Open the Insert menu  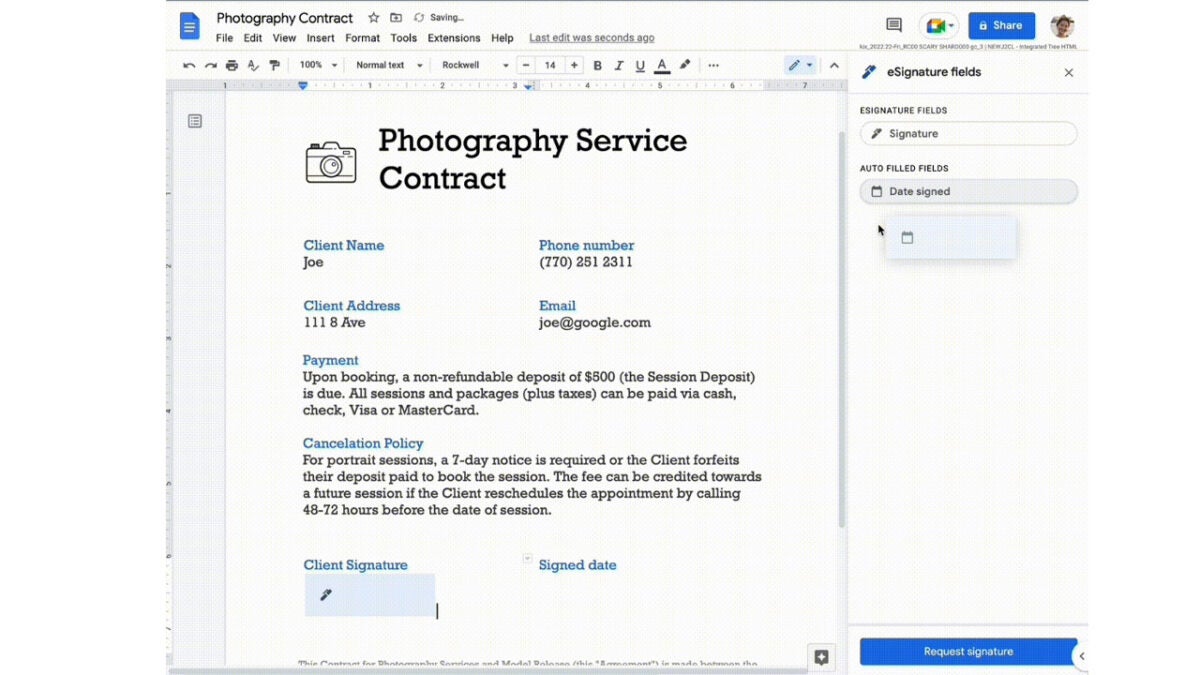tap(320, 37)
